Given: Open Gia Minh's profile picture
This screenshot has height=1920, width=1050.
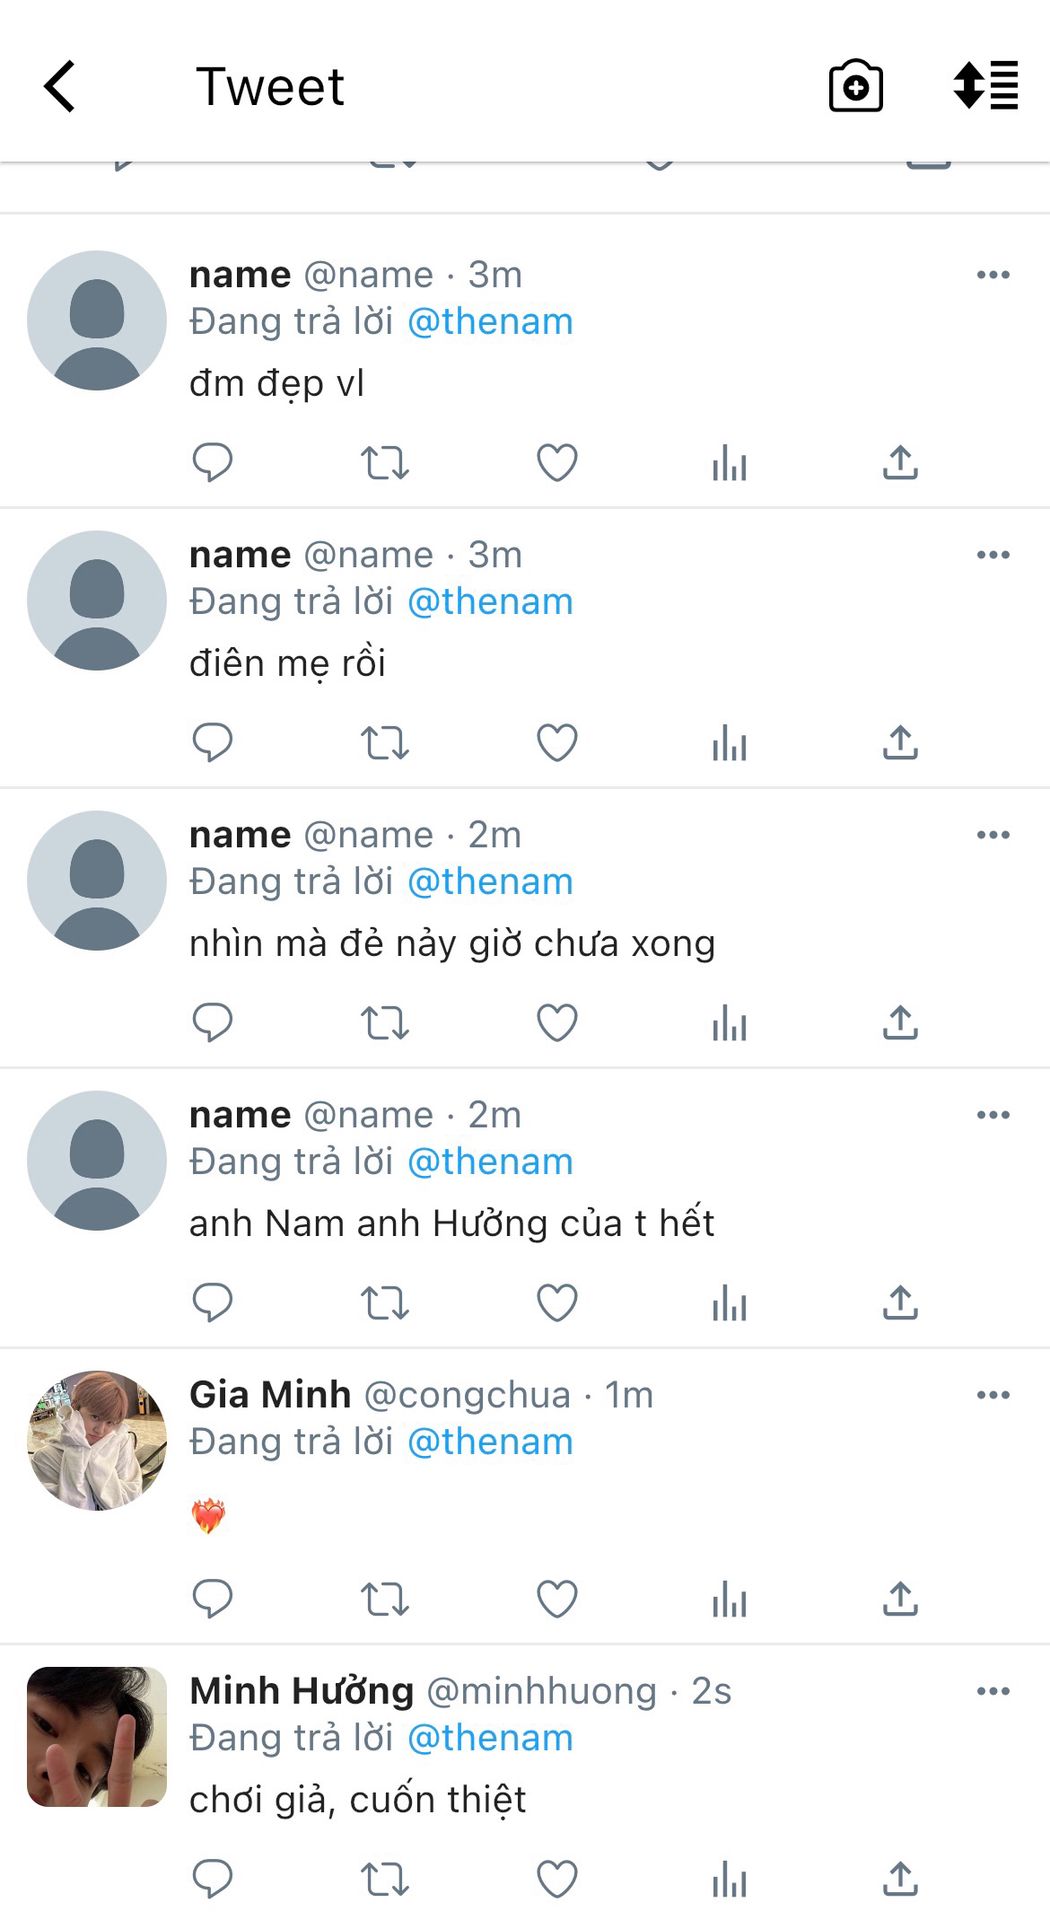Looking at the screenshot, I should [97, 1440].
